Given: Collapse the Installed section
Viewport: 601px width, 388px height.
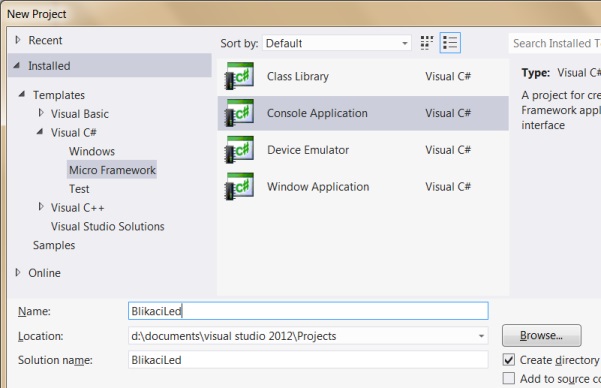Looking at the screenshot, I should [17, 66].
